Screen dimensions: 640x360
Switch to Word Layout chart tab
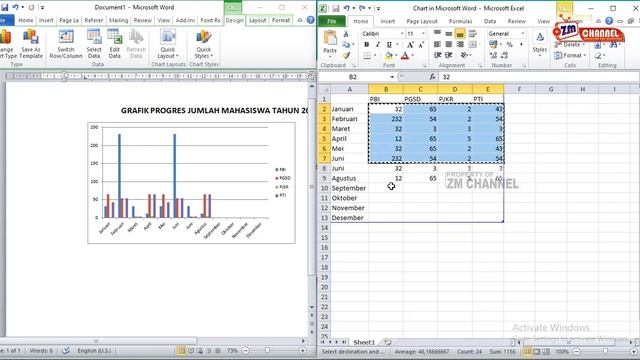(x=258, y=20)
